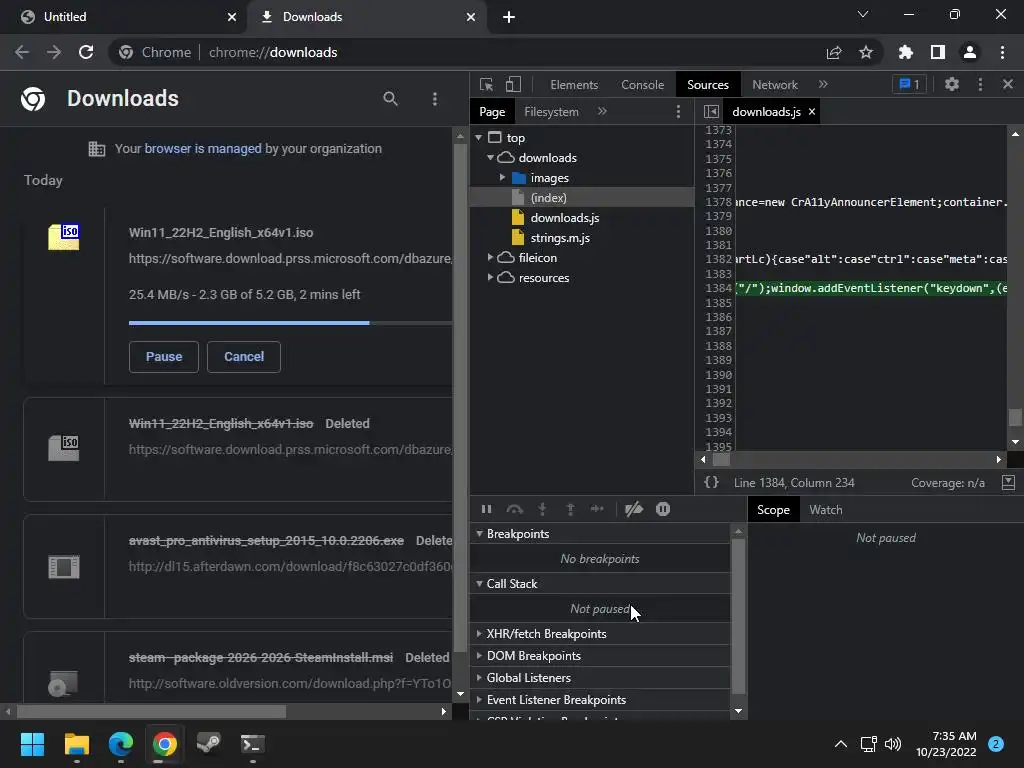Switch to the Watch tab

click(825, 510)
